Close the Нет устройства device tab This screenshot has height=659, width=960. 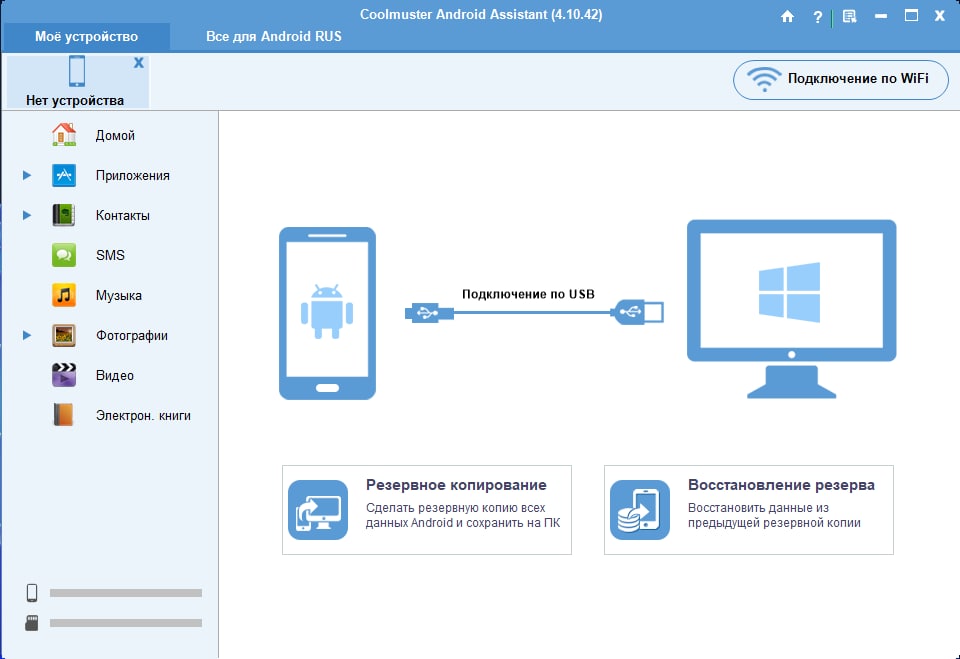coord(139,62)
